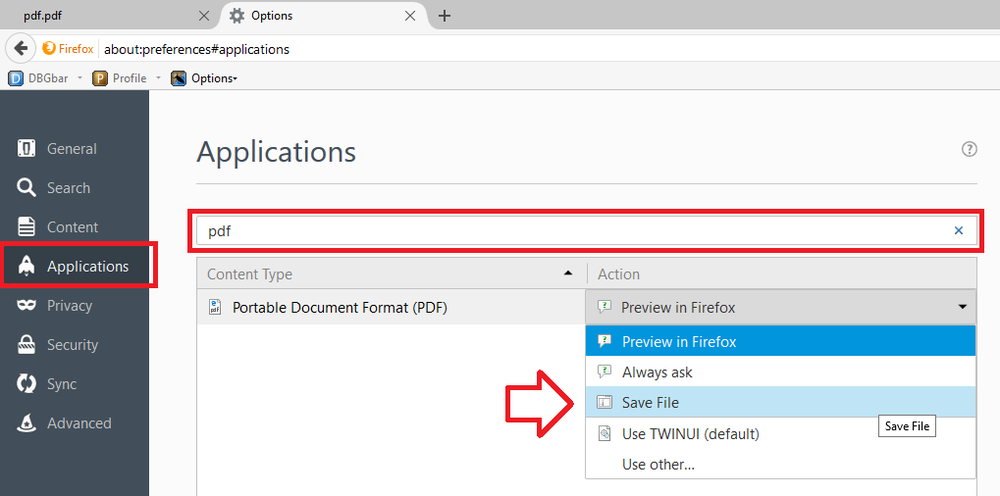Sort by Content Type column header
The height and width of the screenshot is (496, 1000).
(x=391, y=274)
